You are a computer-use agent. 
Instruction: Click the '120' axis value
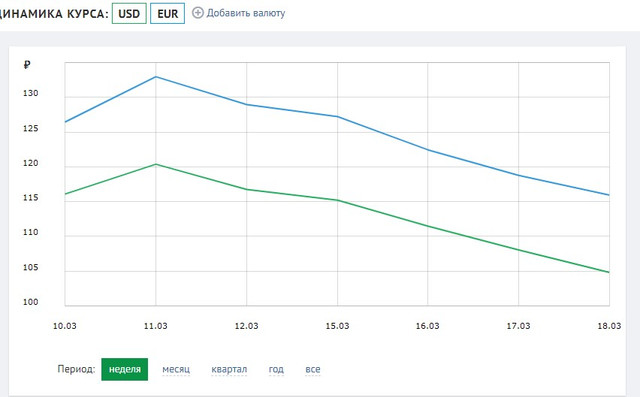(31, 163)
